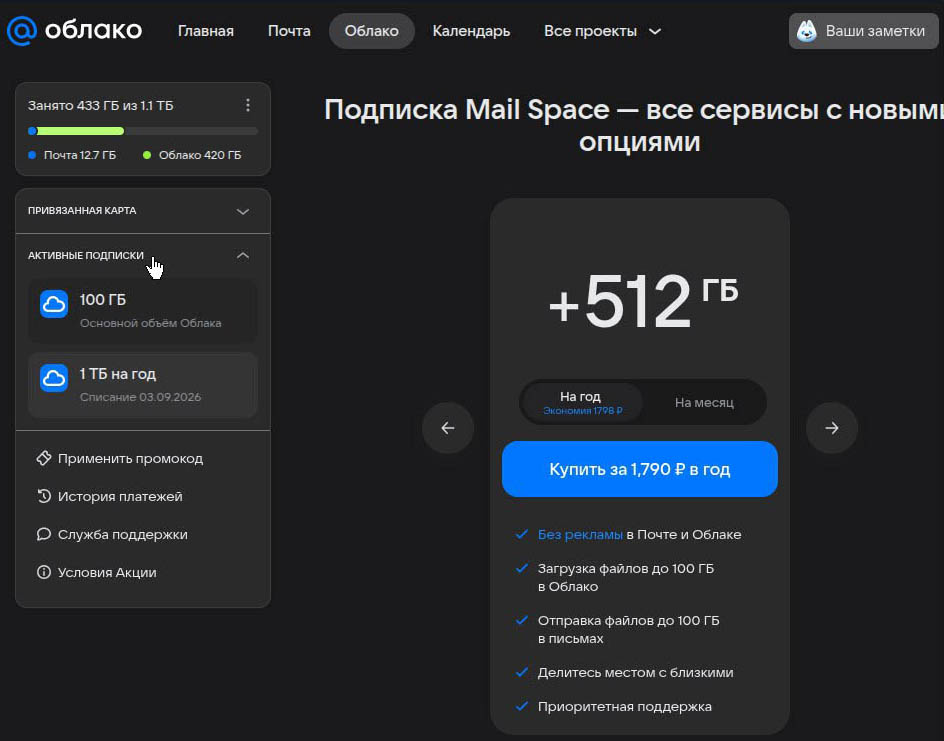
Task: Click the support chat bubble icon
Action: point(43,534)
